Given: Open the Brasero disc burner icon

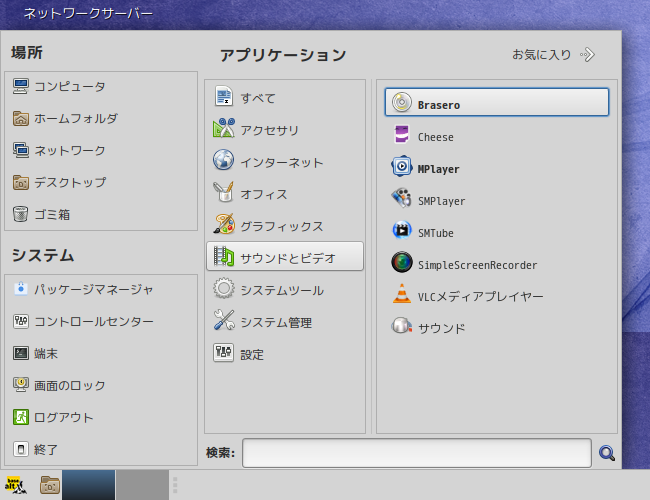Looking at the screenshot, I should point(402,102).
